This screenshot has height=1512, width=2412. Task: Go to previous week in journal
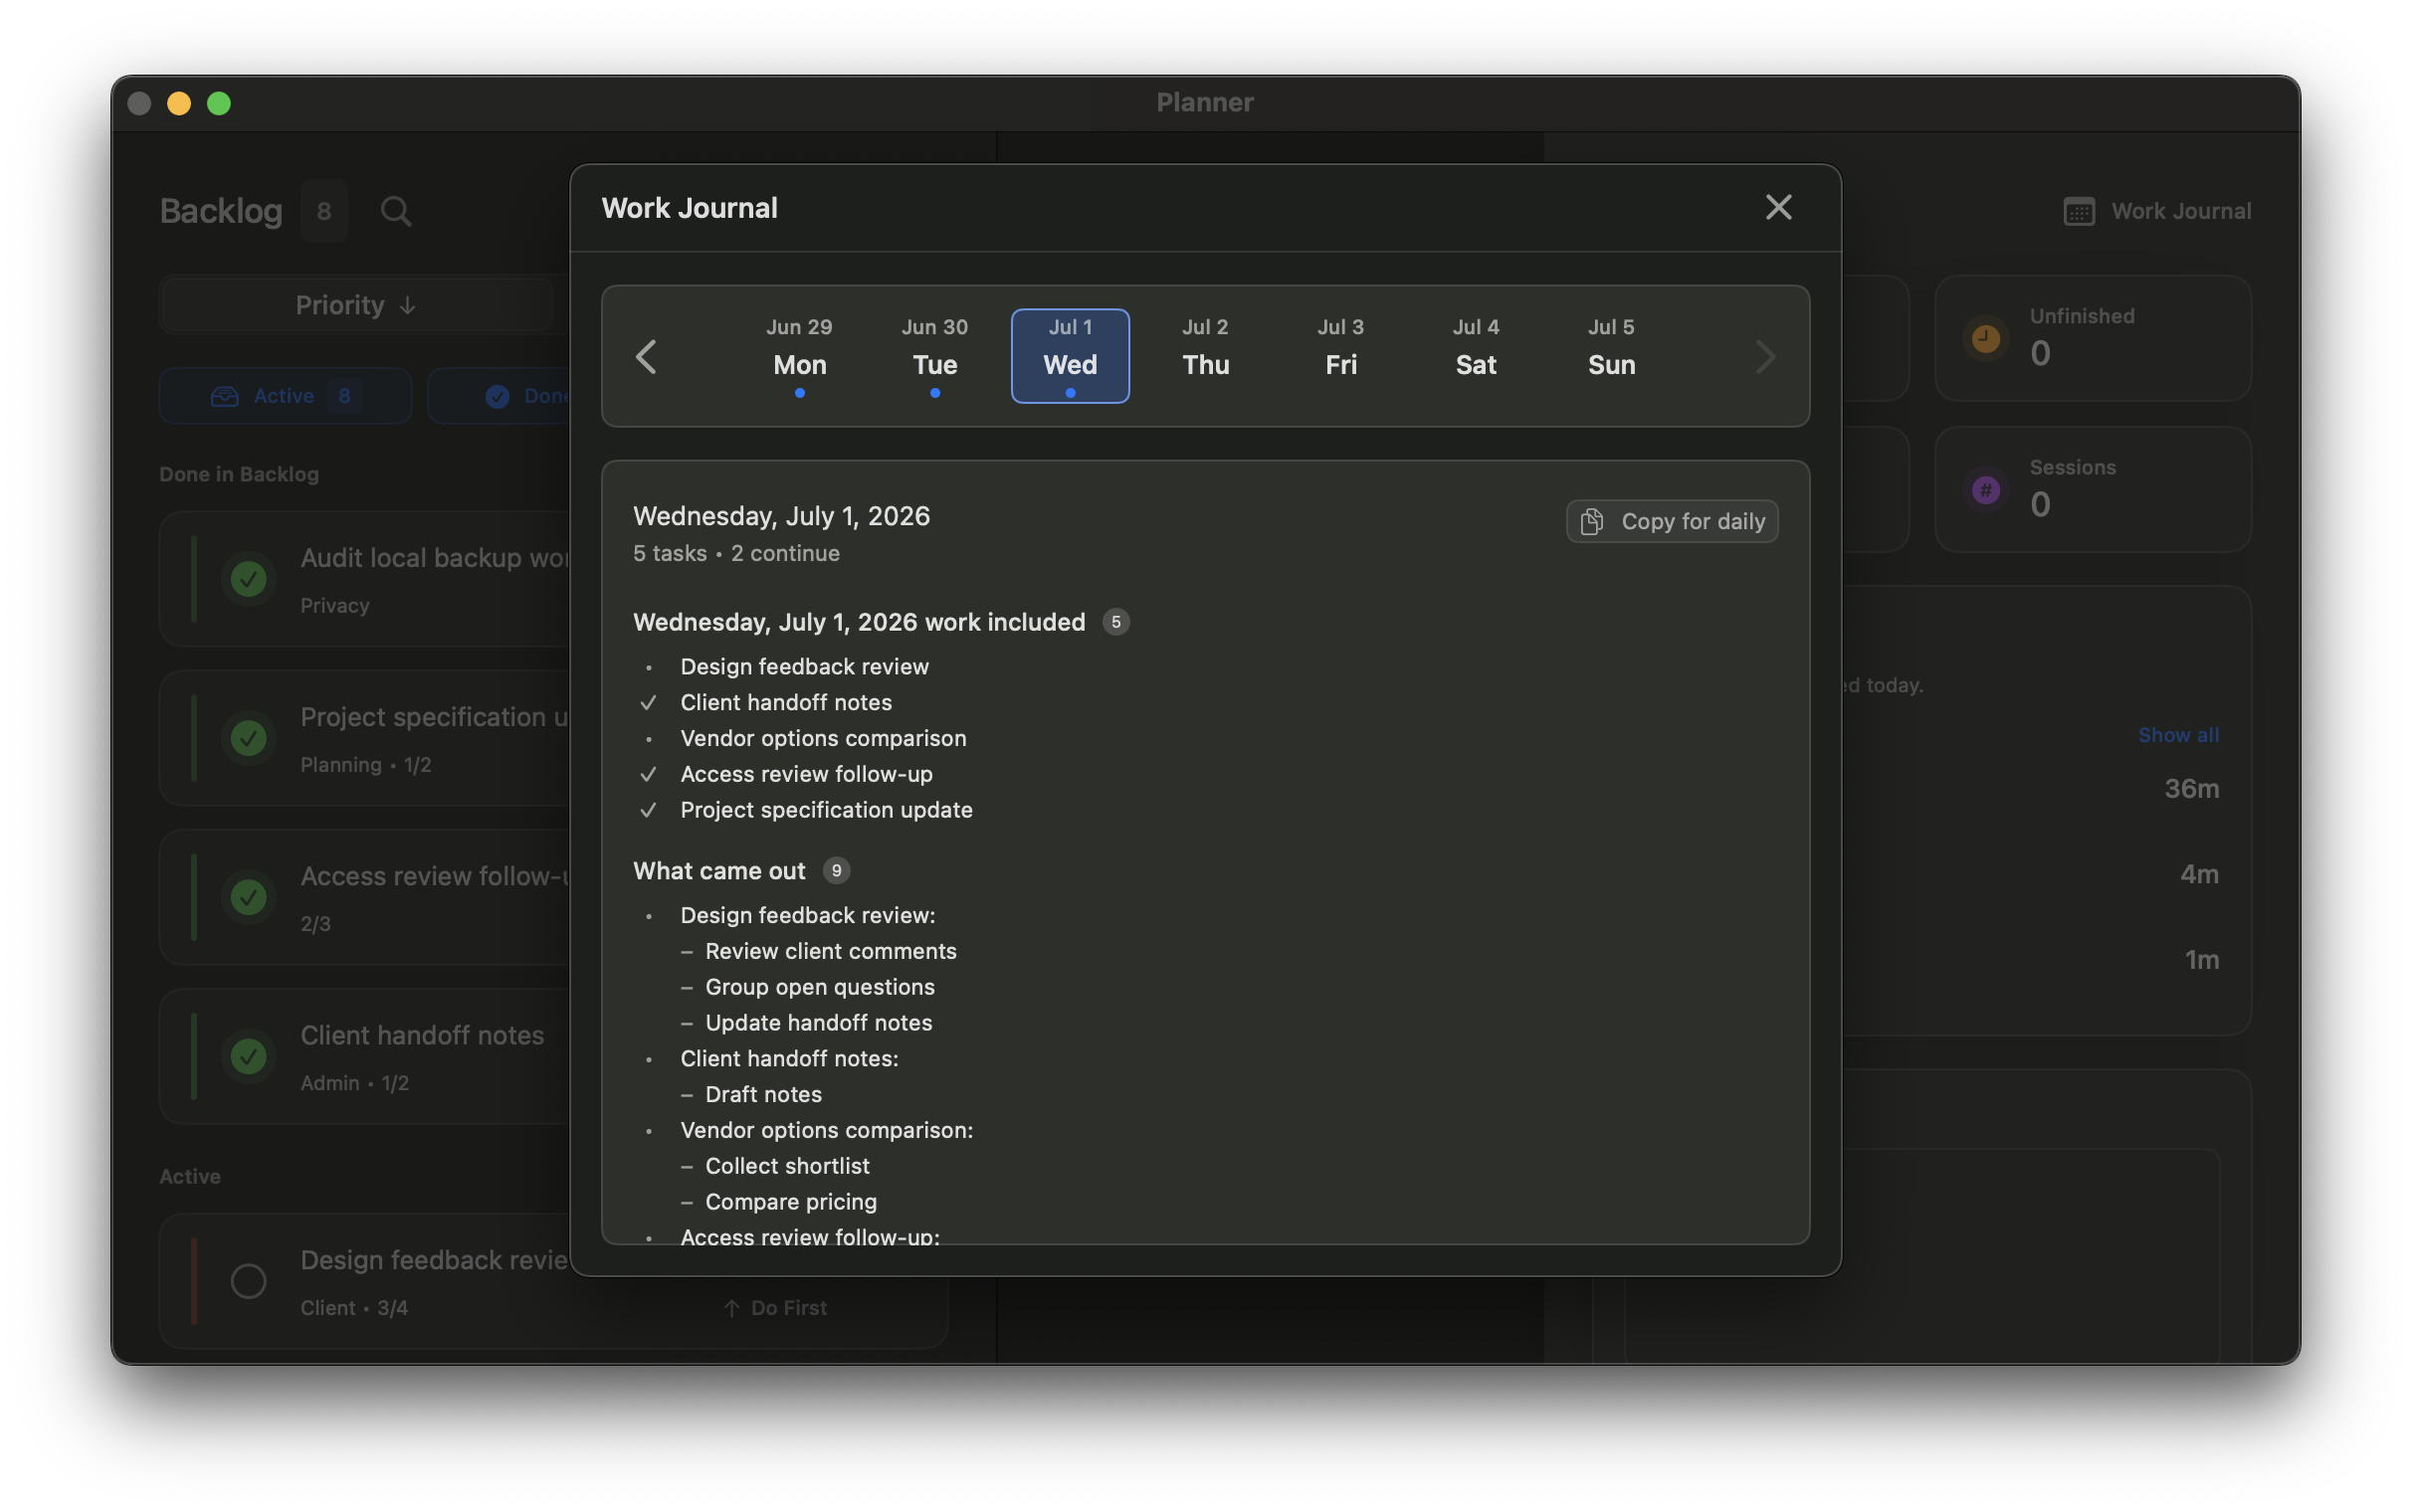pos(646,357)
